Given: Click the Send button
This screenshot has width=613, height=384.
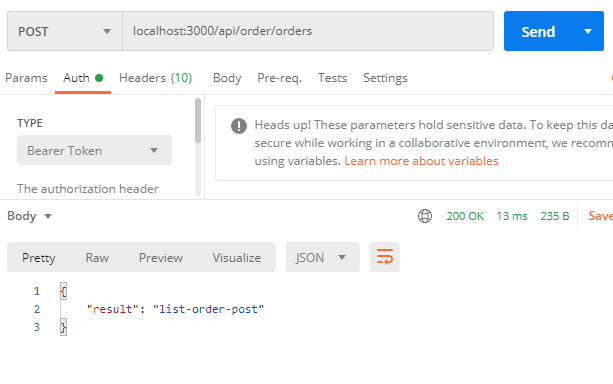Looking at the screenshot, I should click(538, 31).
